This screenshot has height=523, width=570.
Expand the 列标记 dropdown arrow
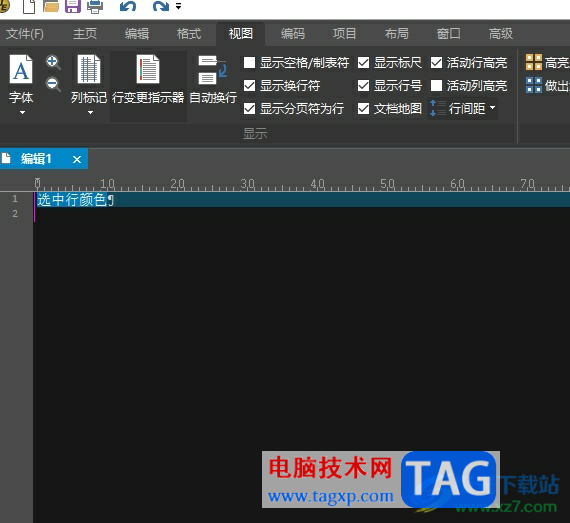pos(90,112)
